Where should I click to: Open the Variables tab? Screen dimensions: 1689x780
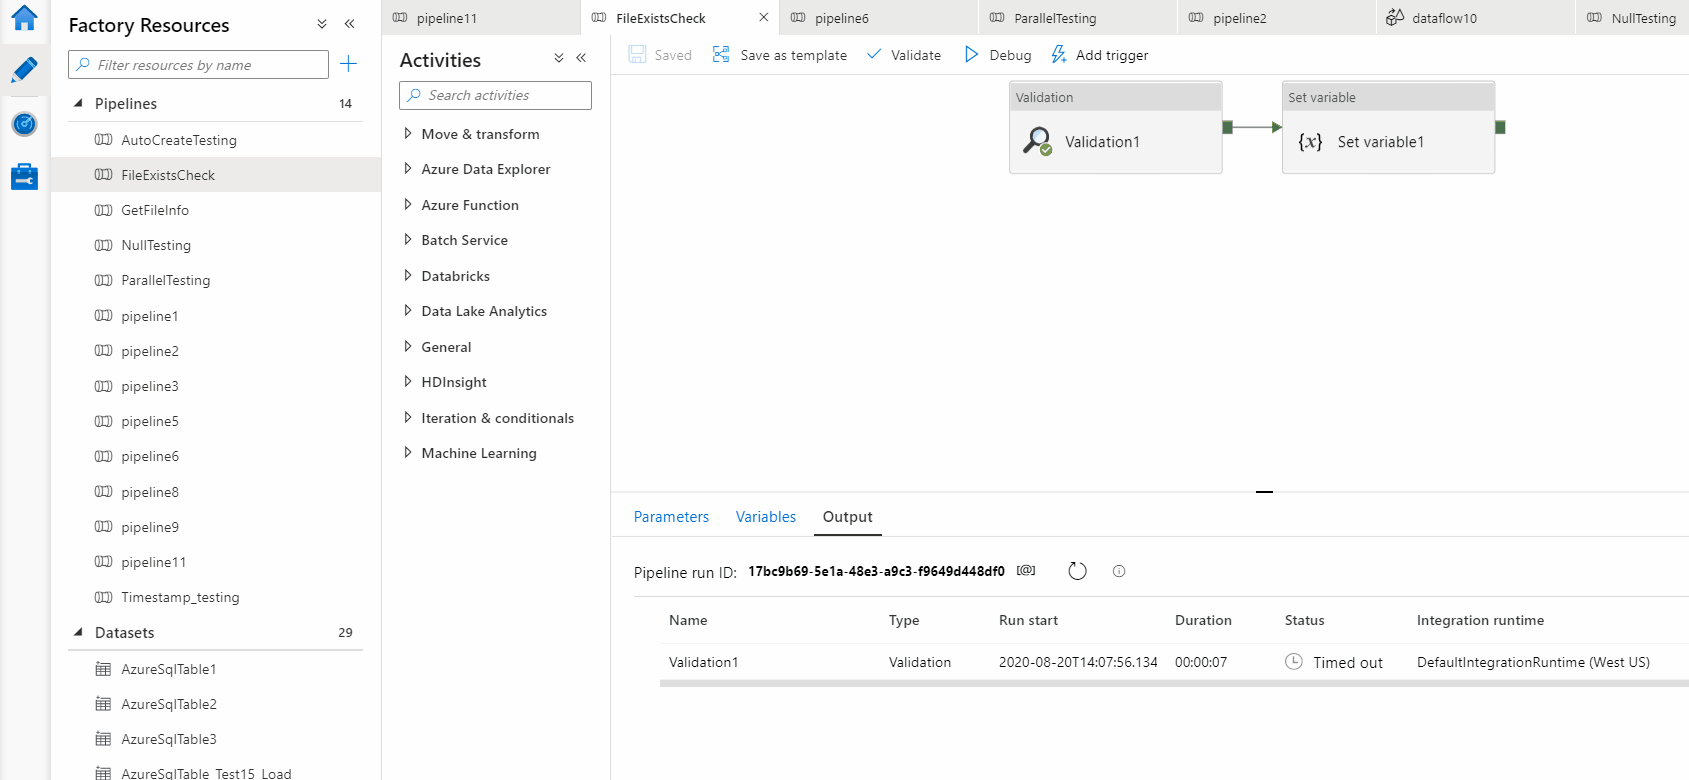click(766, 516)
